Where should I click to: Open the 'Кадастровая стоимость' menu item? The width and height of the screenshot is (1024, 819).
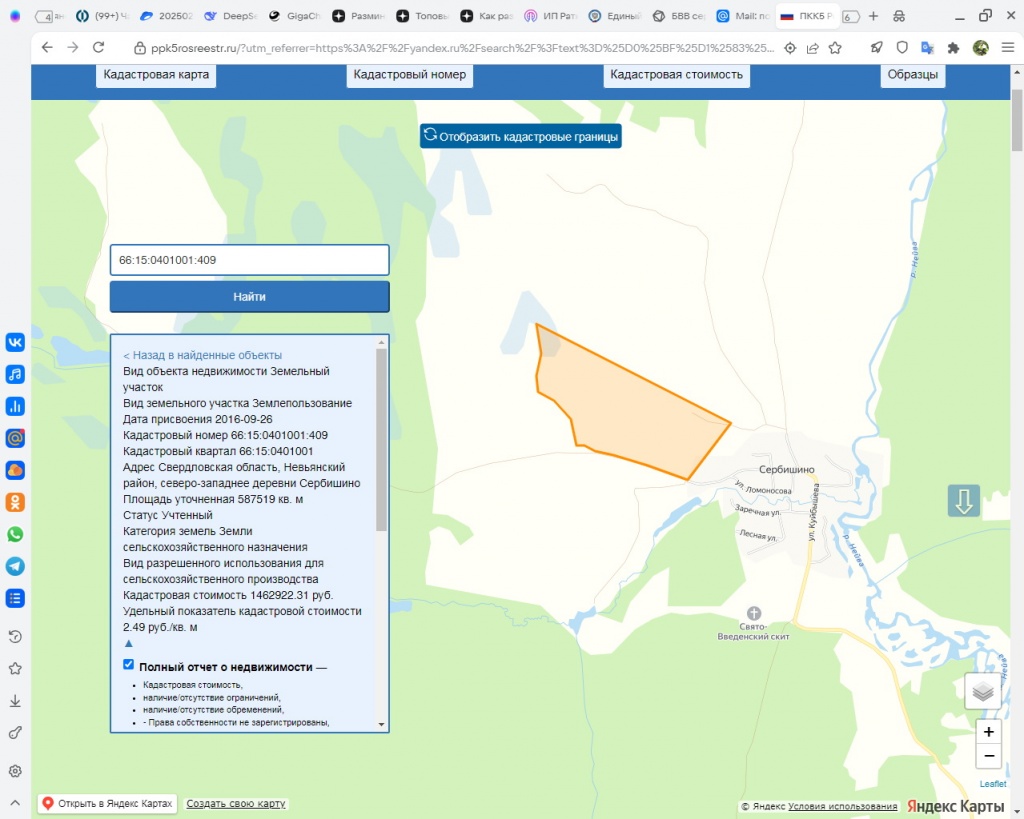point(676,75)
